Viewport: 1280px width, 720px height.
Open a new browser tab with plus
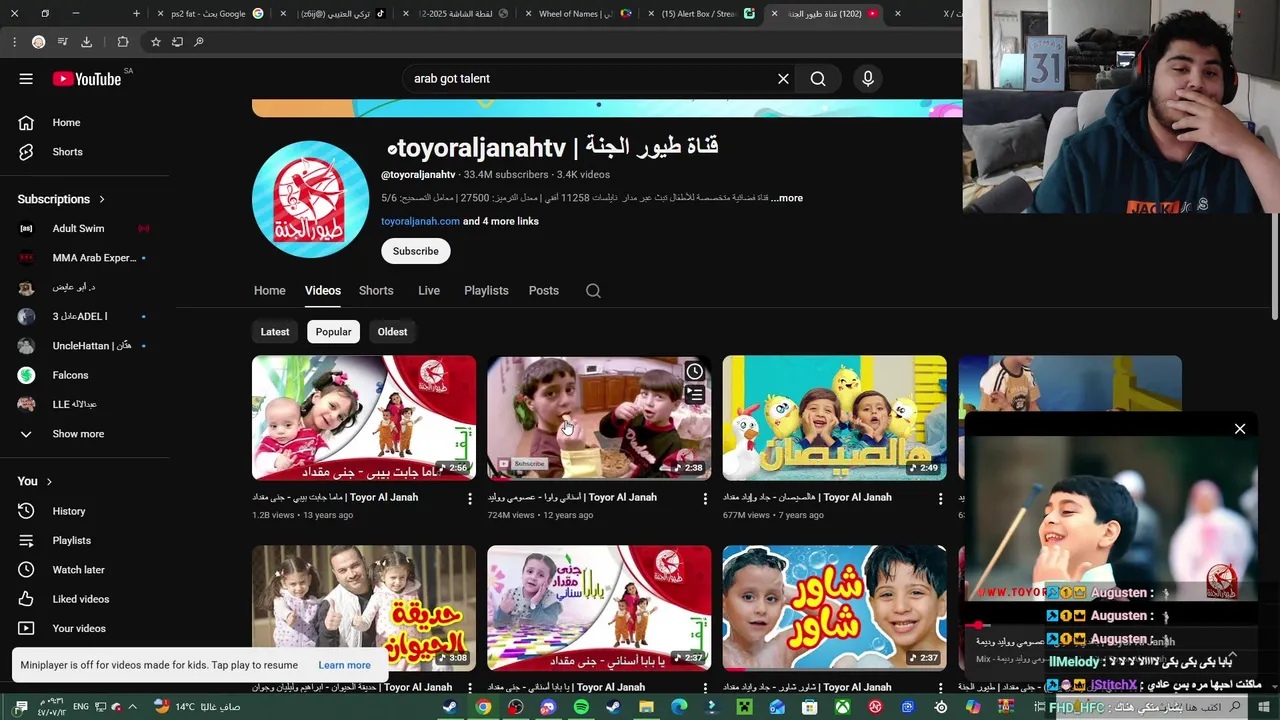(137, 14)
